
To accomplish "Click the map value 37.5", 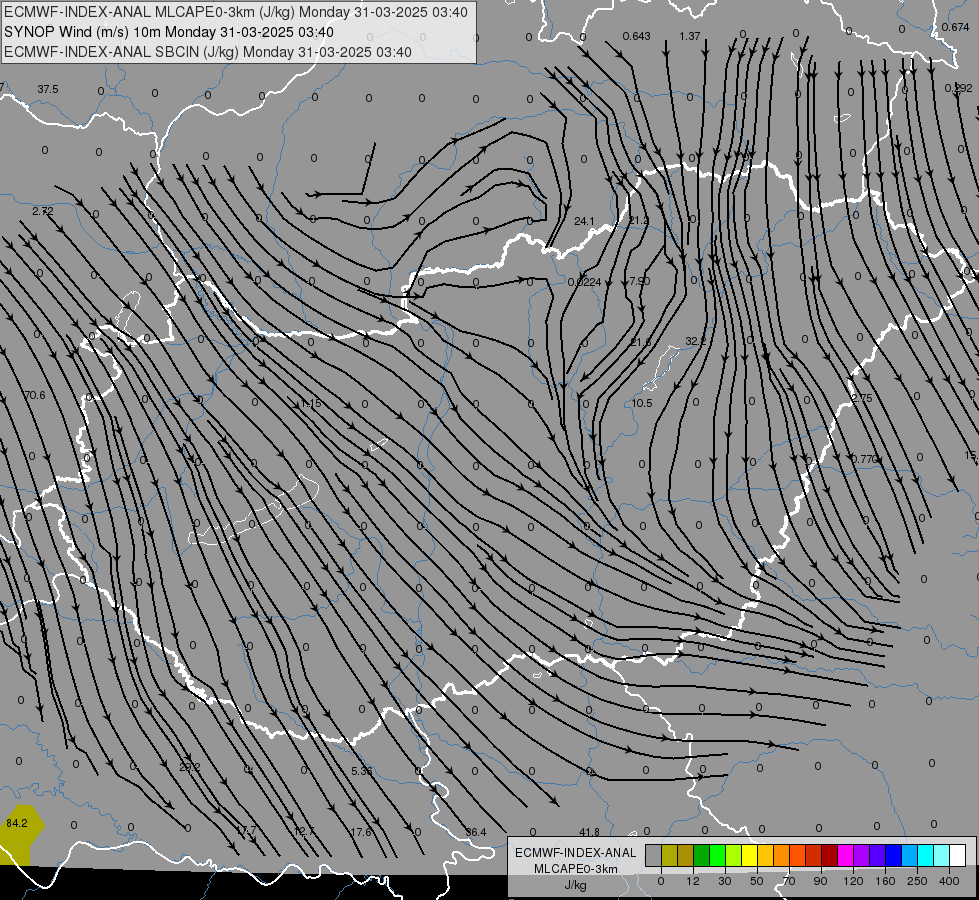I will 47,89.
